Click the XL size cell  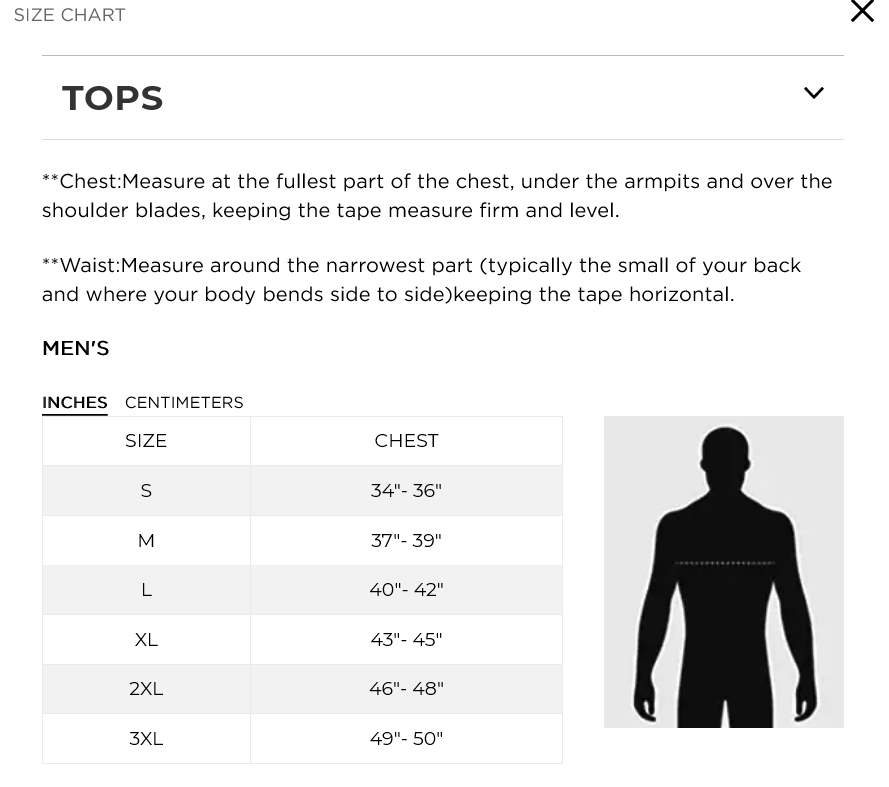(146, 640)
